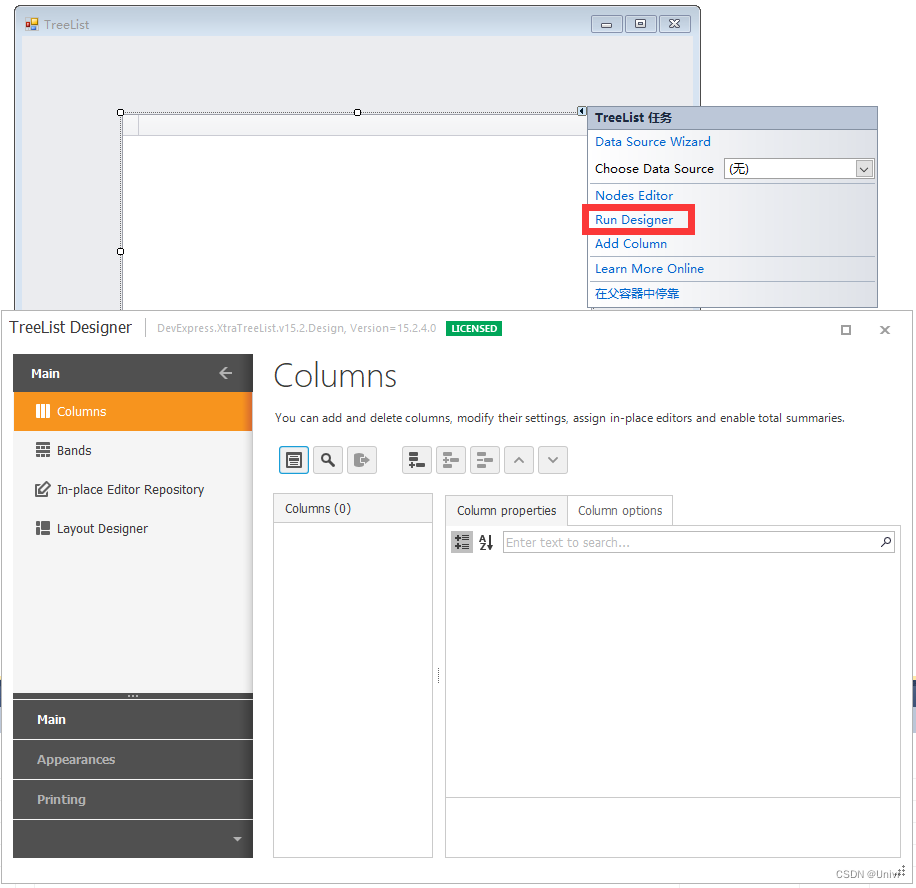The height and width of the screenshot is (888, 916).
Task: Switch to Column options tab
Action: tap(620, 511)
